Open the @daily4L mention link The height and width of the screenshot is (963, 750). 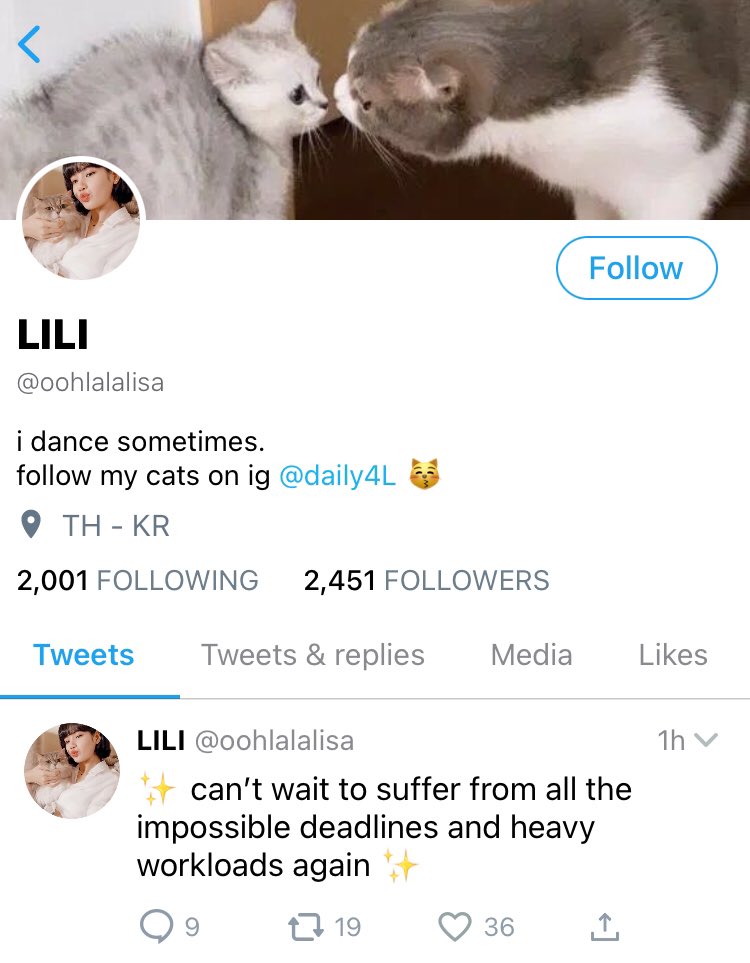[x=337, y=476]
